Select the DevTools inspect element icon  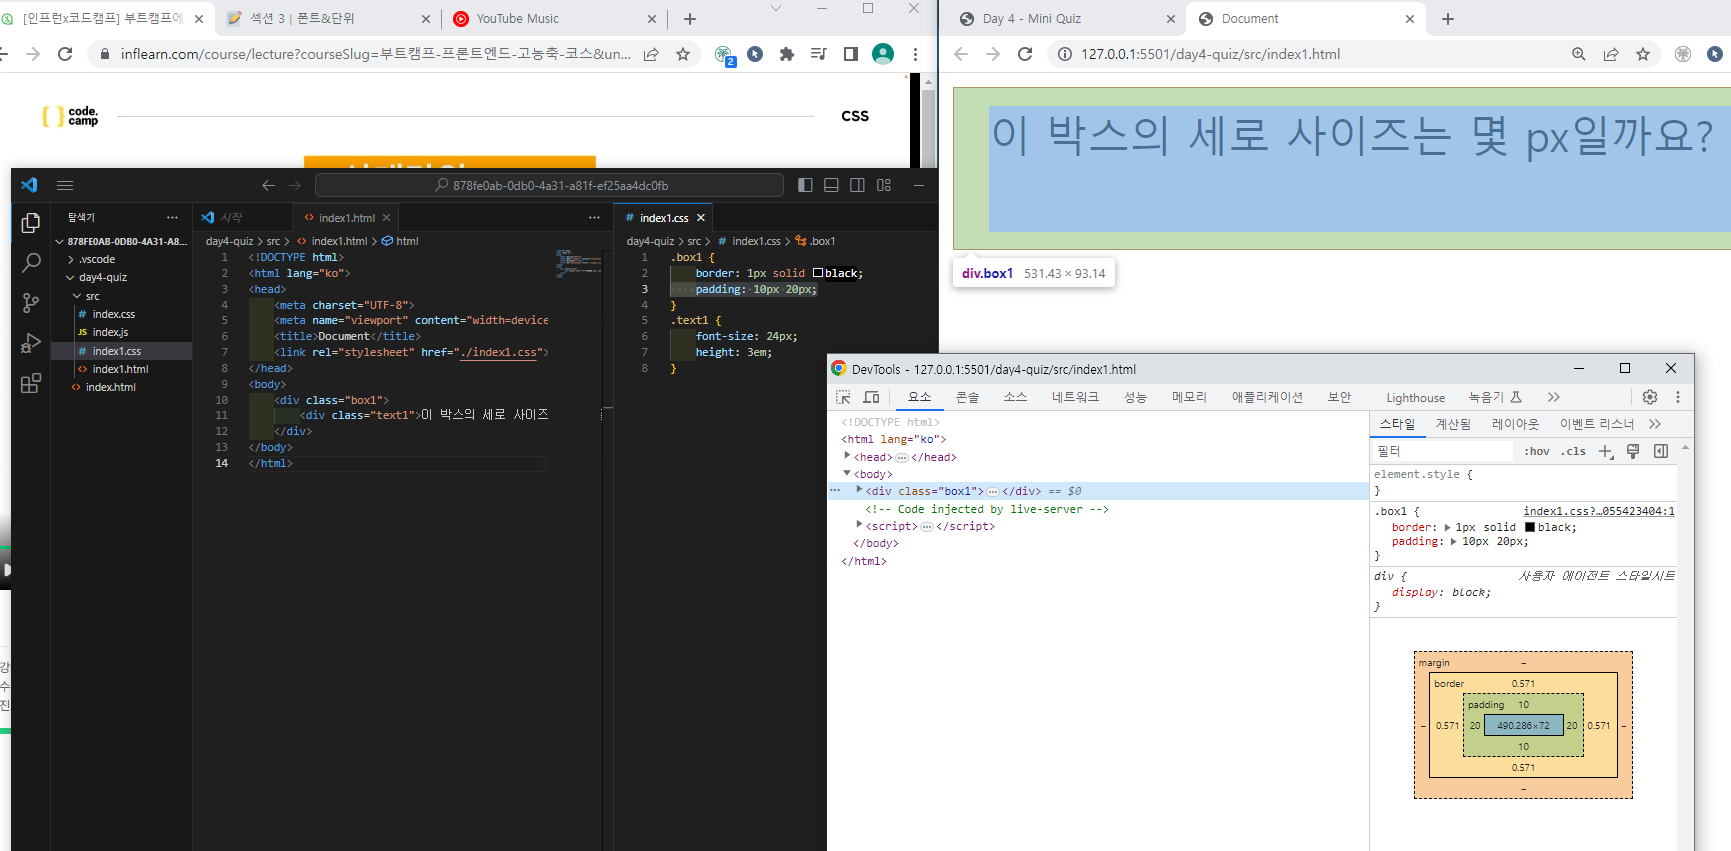843,397
